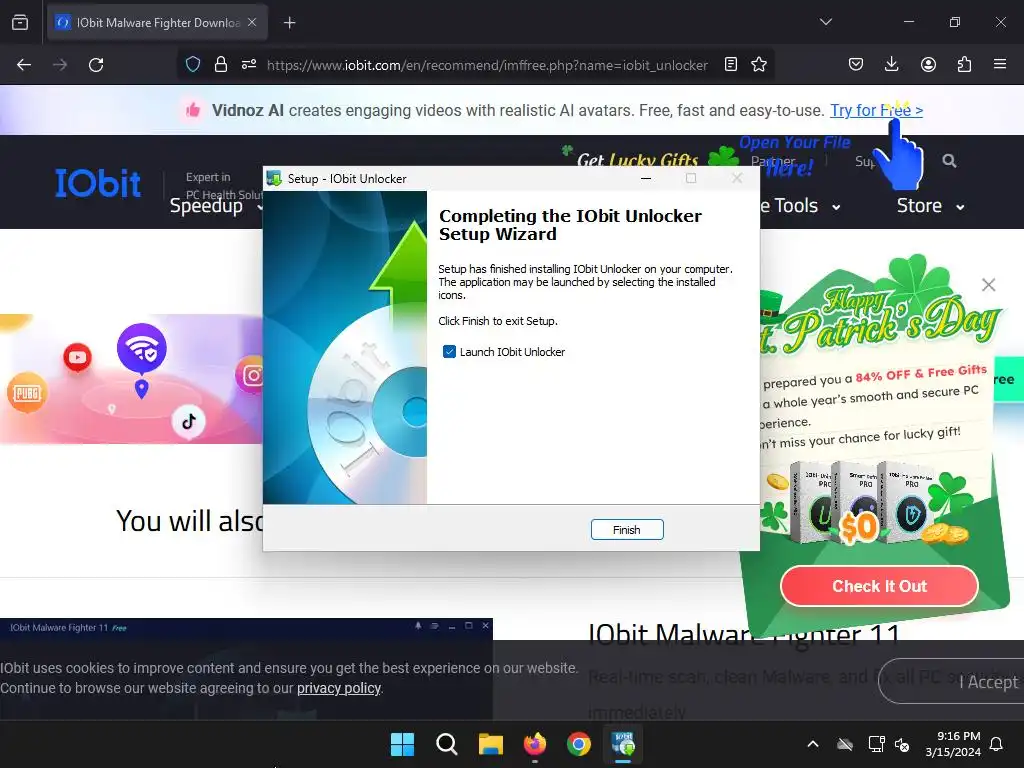The height and width of the screenshot is (768, 1024).
Task: Open the Firefox hamburger menu
Action: pos(999,65)
